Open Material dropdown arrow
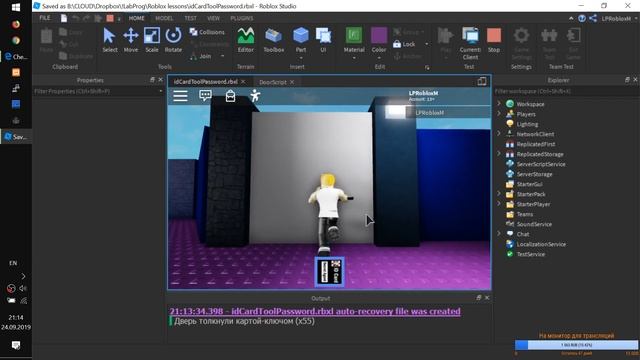This screenshot has height=360, width=640. pyautogui.click(x=354, y=58)
